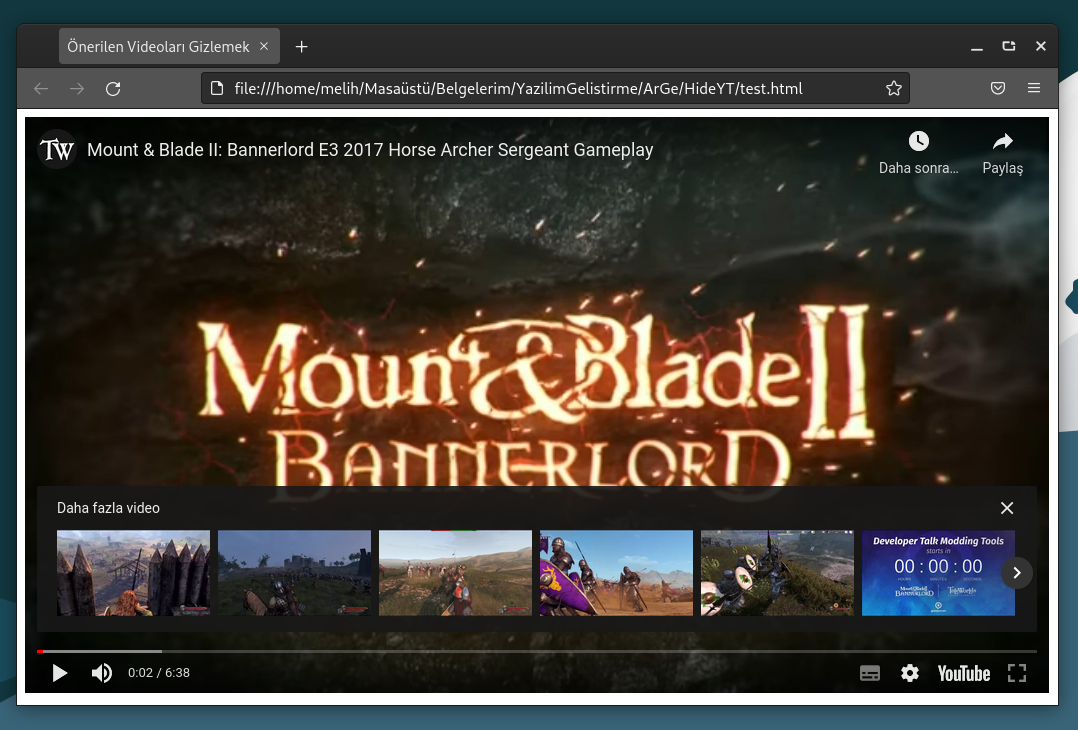This screenshot has height=730, width=1078.
Task: Open the dark castle field thumbnail
Action: 294,573
